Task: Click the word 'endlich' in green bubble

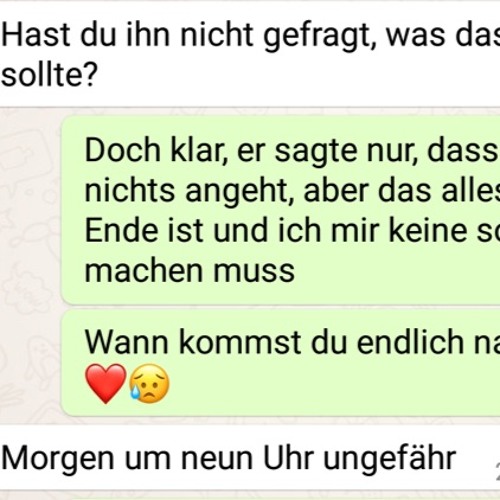Action: point(410,341)
